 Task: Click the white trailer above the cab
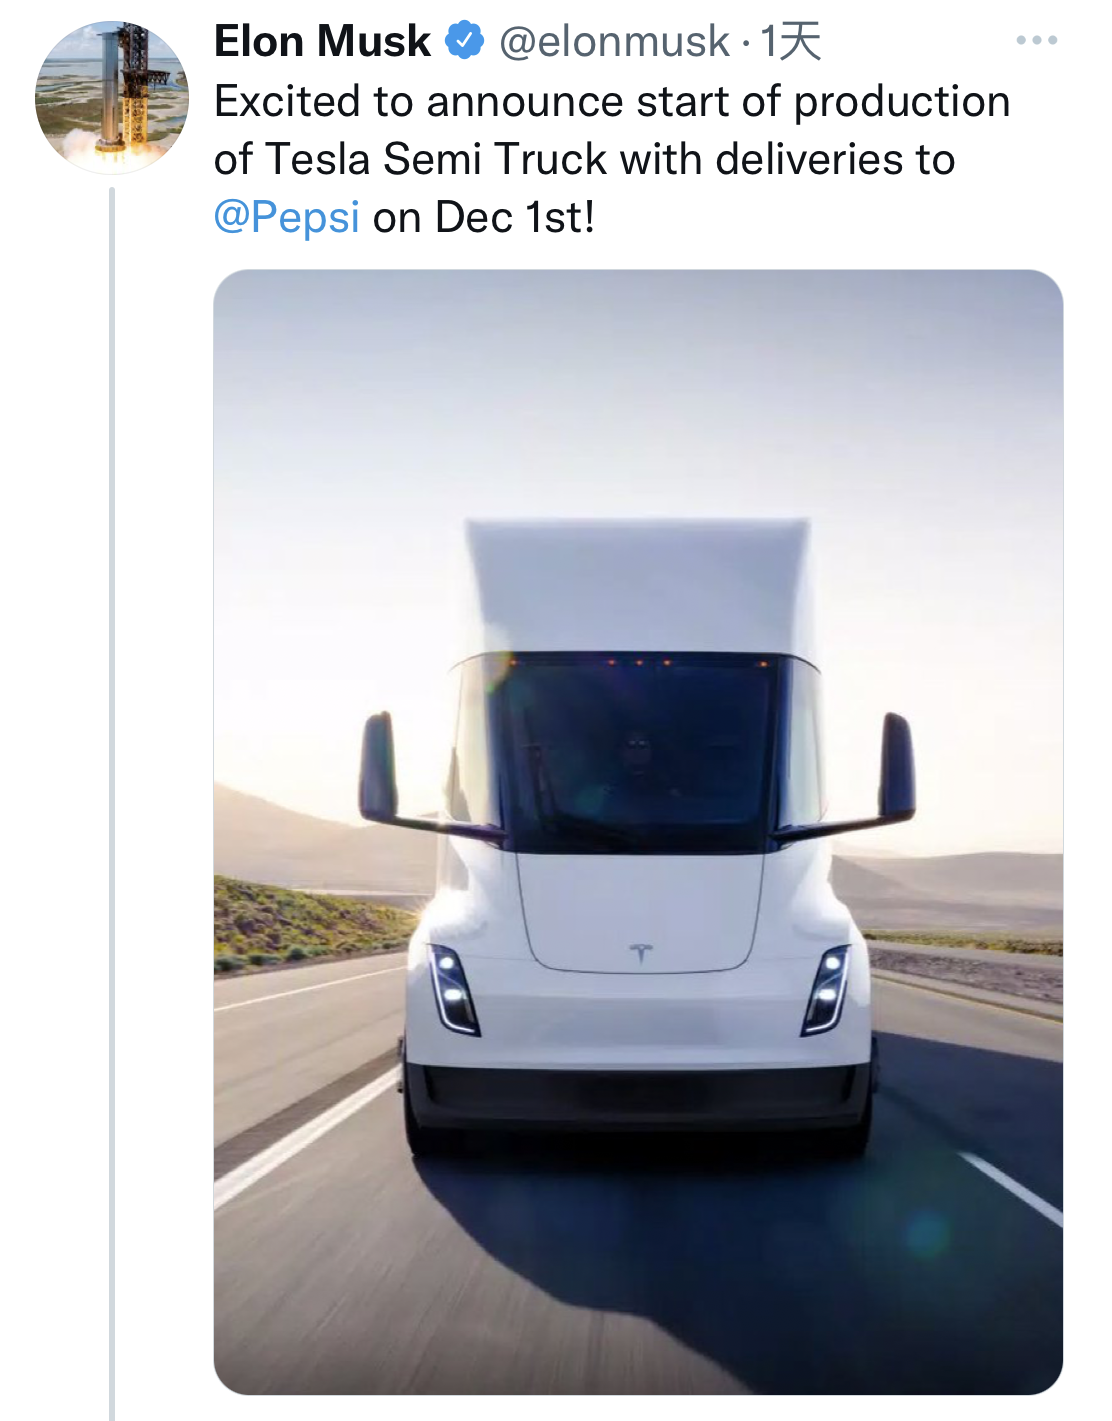click(x=638, y=585)
